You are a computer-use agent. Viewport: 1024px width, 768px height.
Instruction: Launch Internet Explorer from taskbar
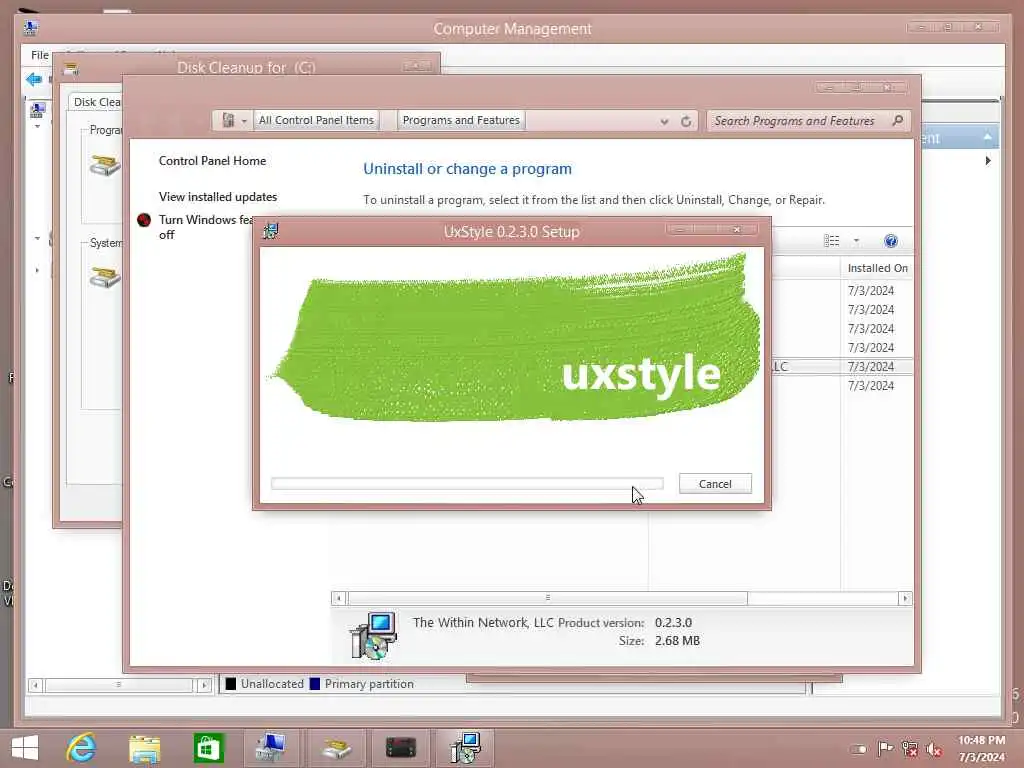pos(81,748)
